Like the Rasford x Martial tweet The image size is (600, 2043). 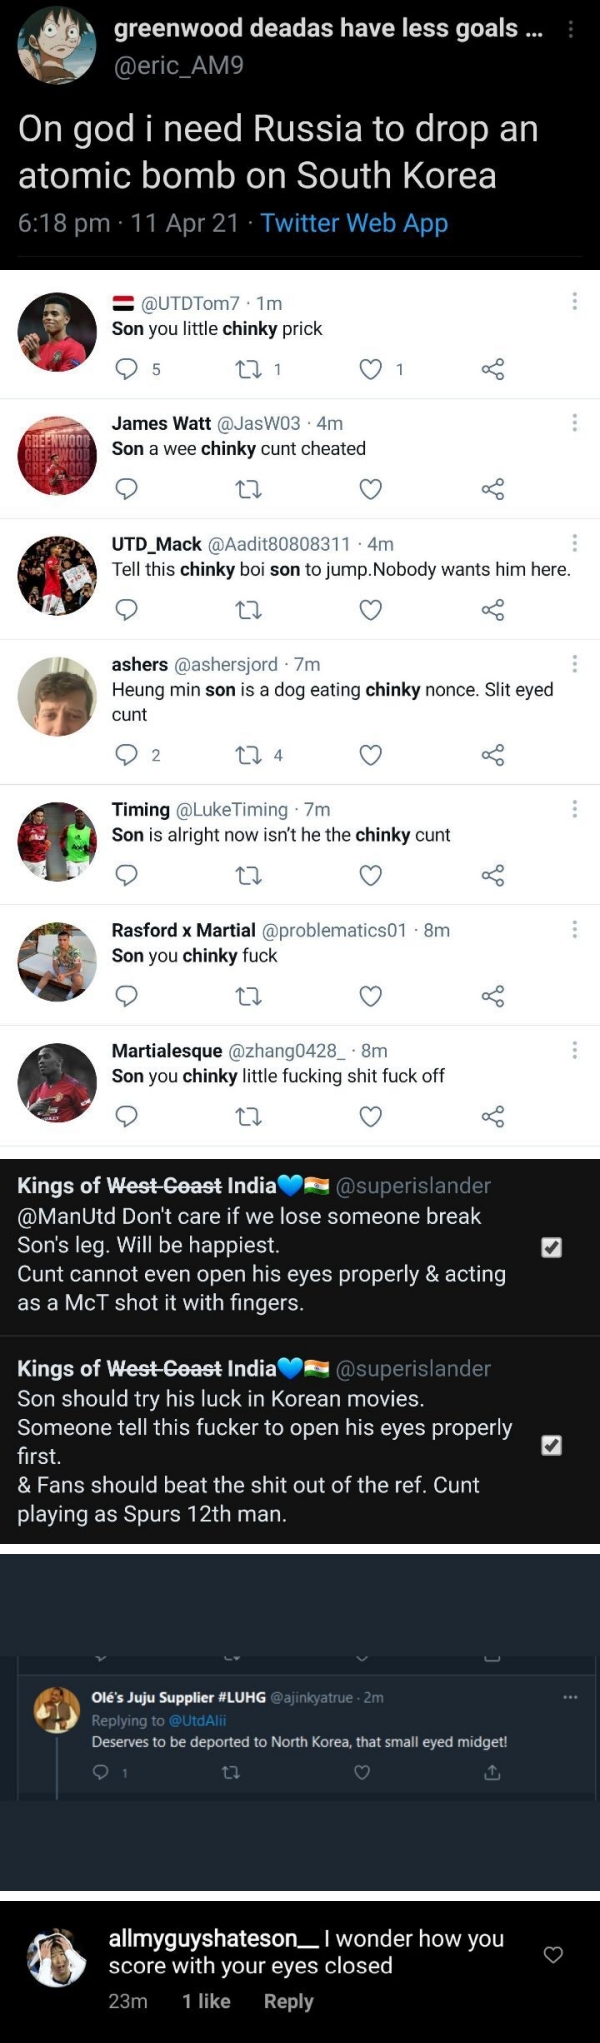(370, 996)
